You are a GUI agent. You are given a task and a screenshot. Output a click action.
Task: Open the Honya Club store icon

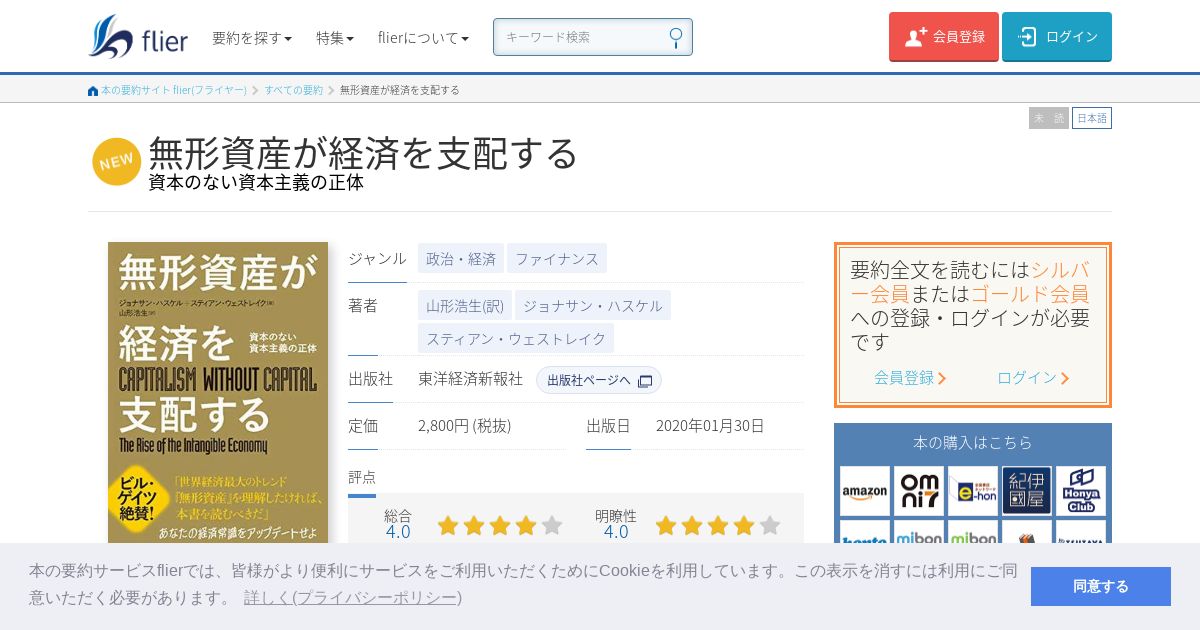tap(1081, 491)
